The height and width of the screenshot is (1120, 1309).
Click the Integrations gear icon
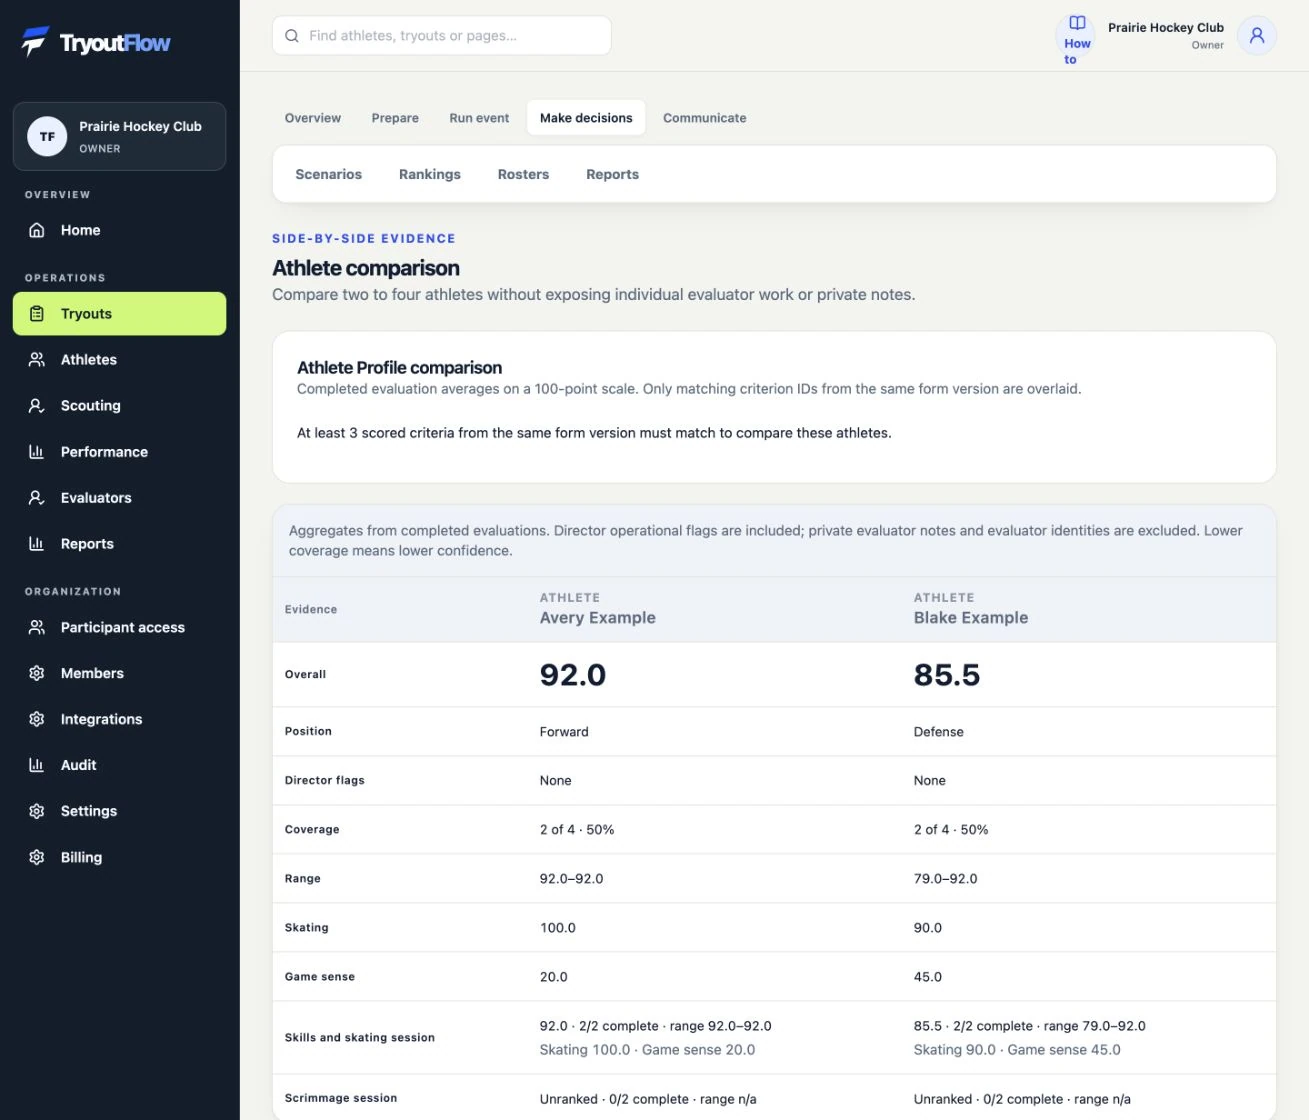click(x=37, y=720)
